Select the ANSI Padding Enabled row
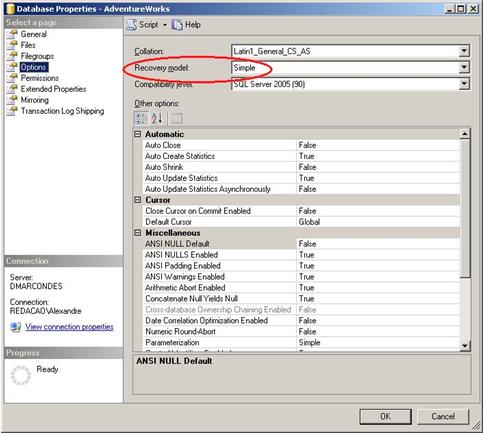Image resolution: width=484 pixels, height=433 pixels. (301, 266)
